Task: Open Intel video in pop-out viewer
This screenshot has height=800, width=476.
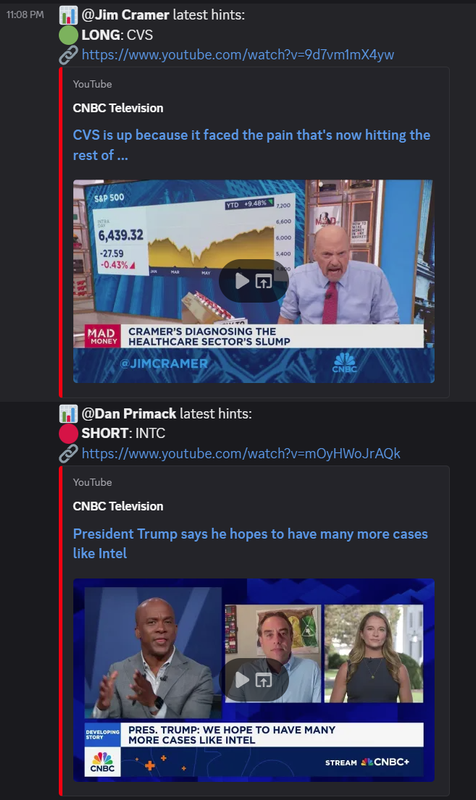Action: [x=264, y=680]
